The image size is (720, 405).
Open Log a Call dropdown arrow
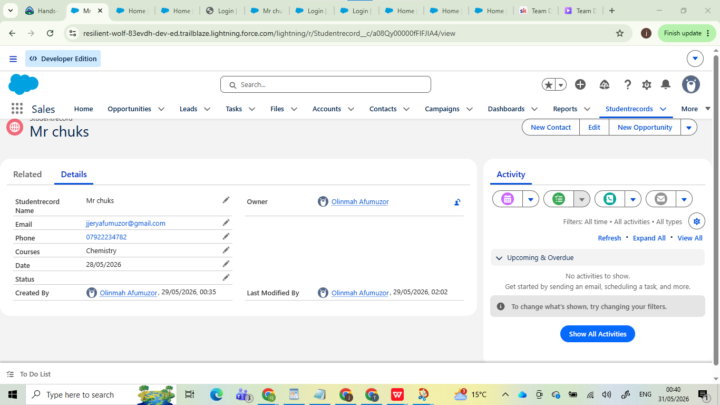(633, 199)
